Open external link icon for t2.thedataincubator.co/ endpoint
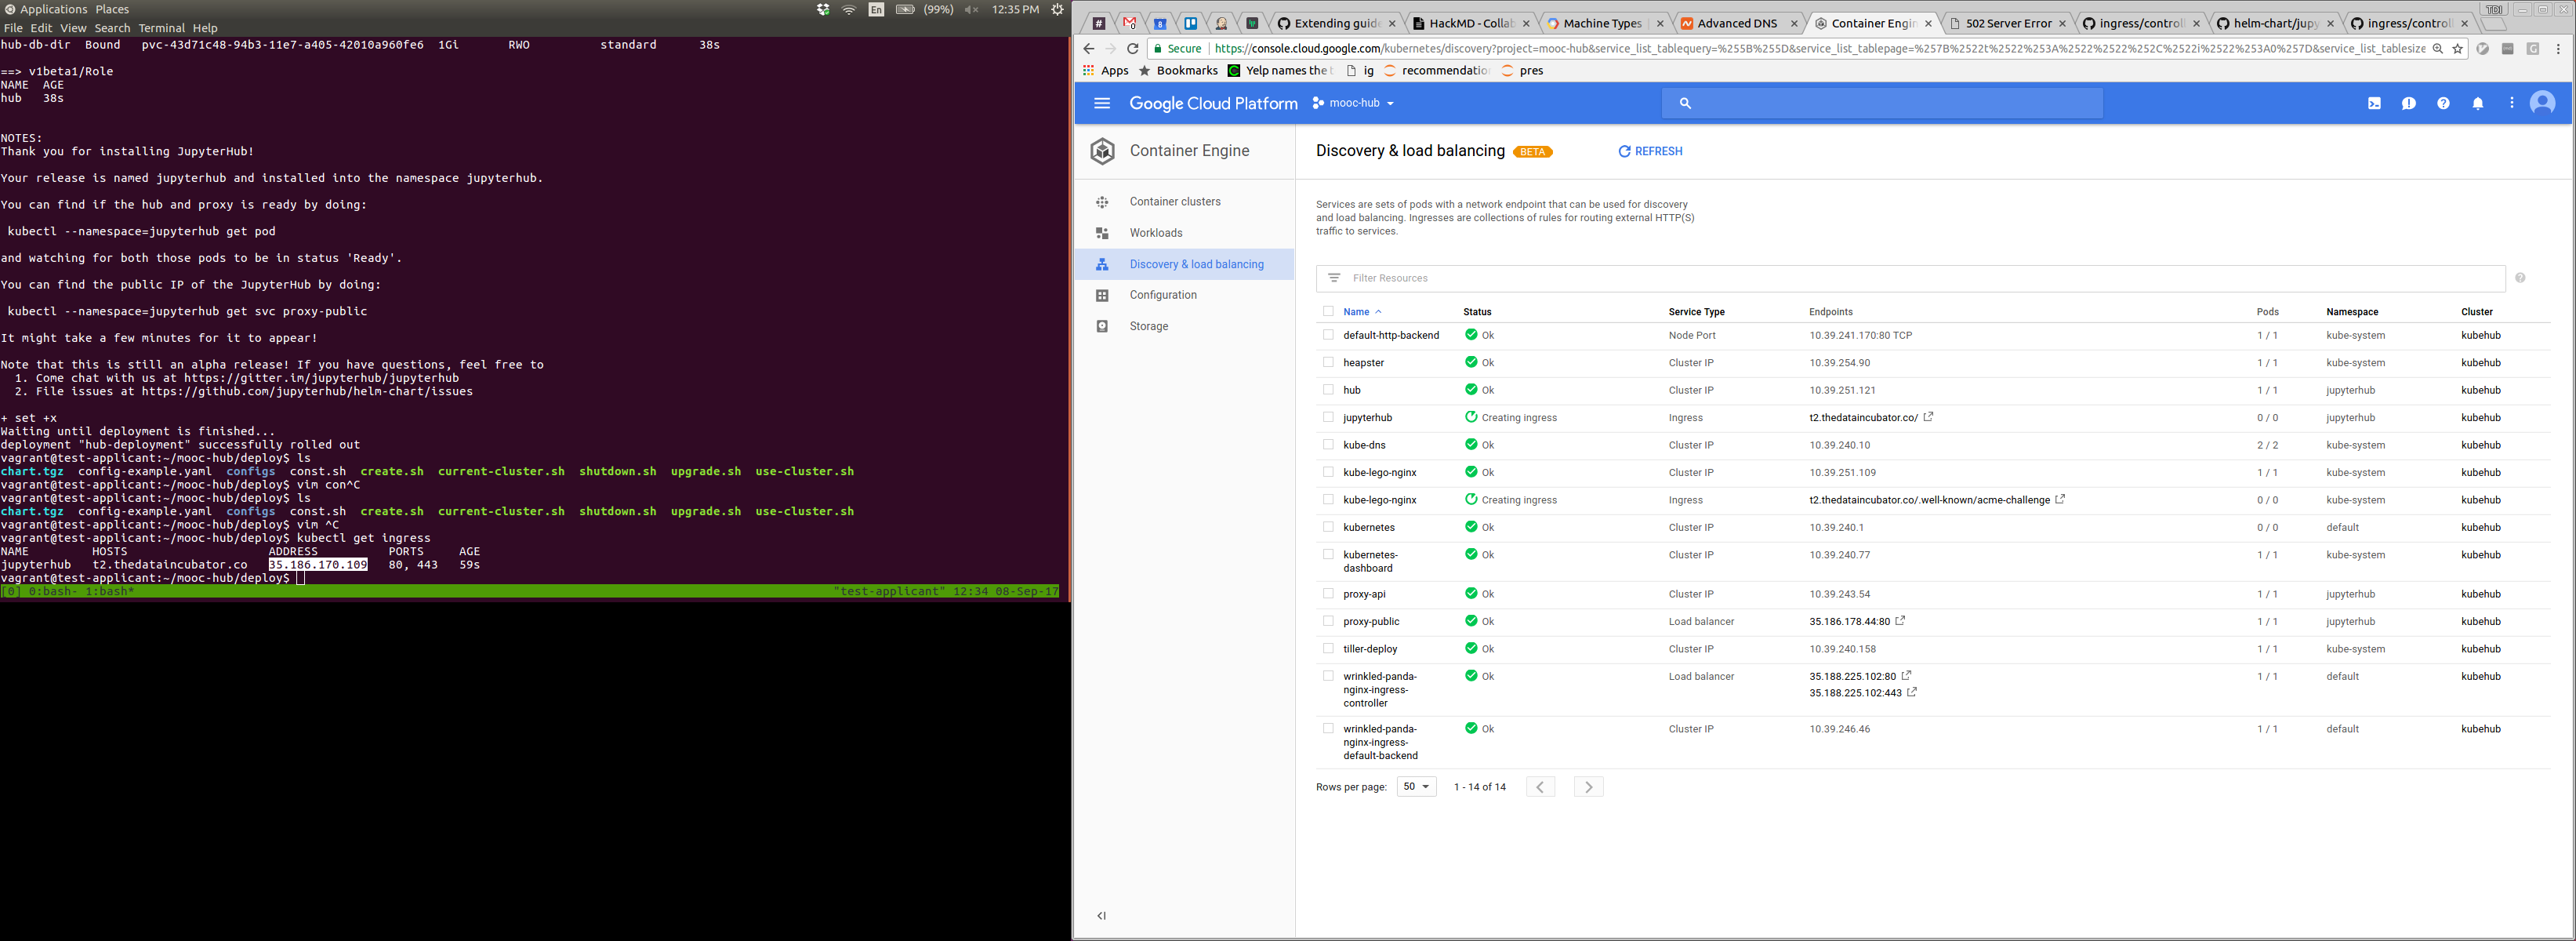Image resolution: width=2576 pixels, height=941 pixels. click(x=1928, y=417)
